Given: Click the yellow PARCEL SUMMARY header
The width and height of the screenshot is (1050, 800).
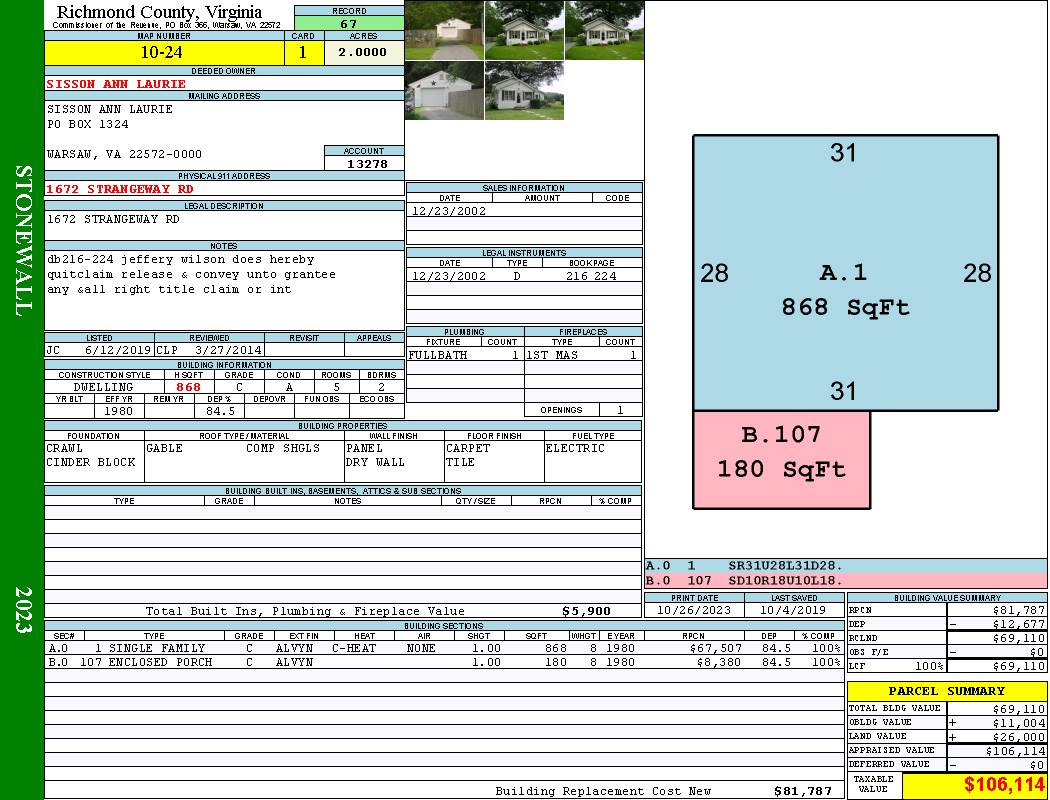Looking at the screenshot, I should coord(947,691).
